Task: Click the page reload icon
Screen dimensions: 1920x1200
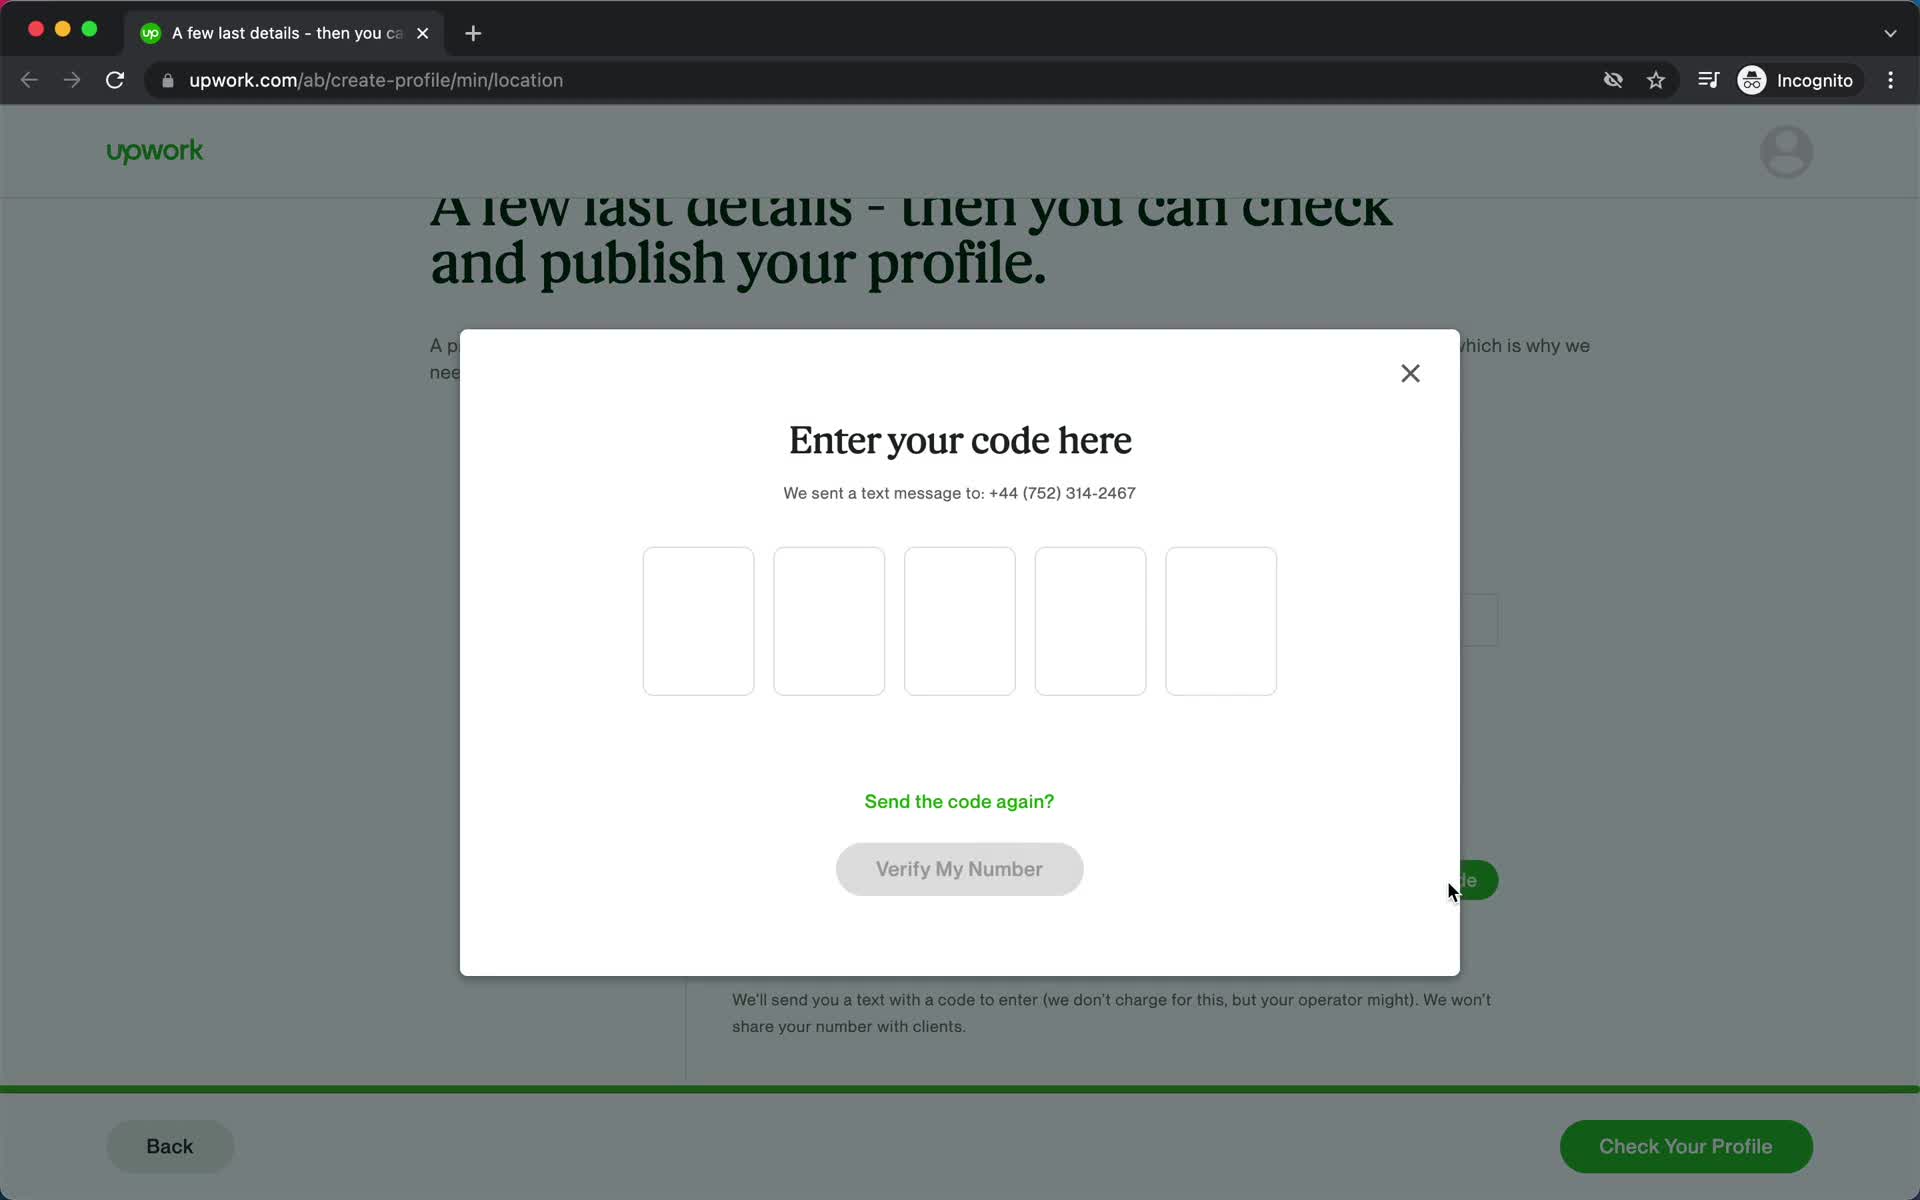Action: 117,80
